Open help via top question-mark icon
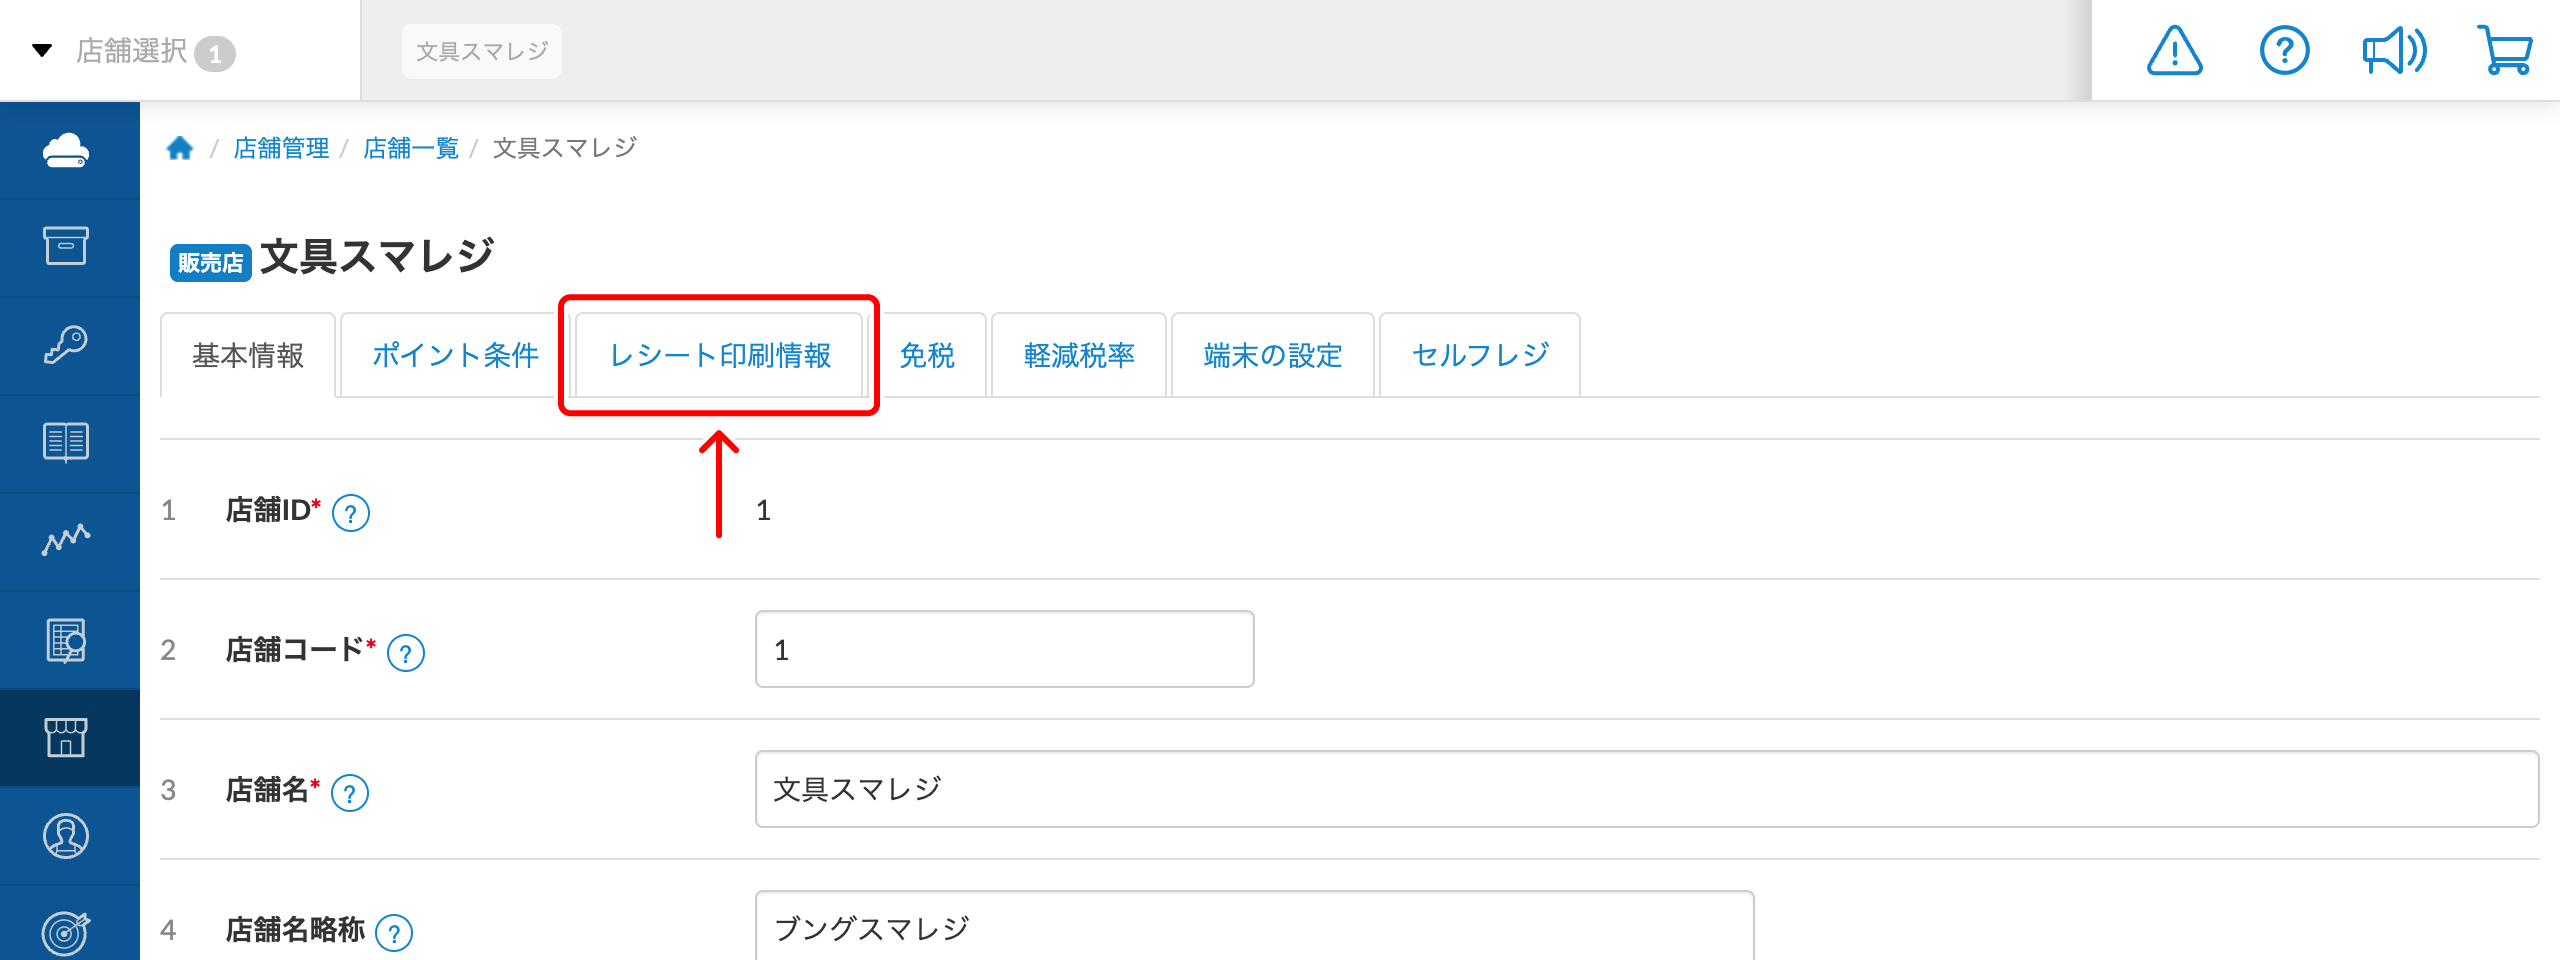 [2285, 51]
